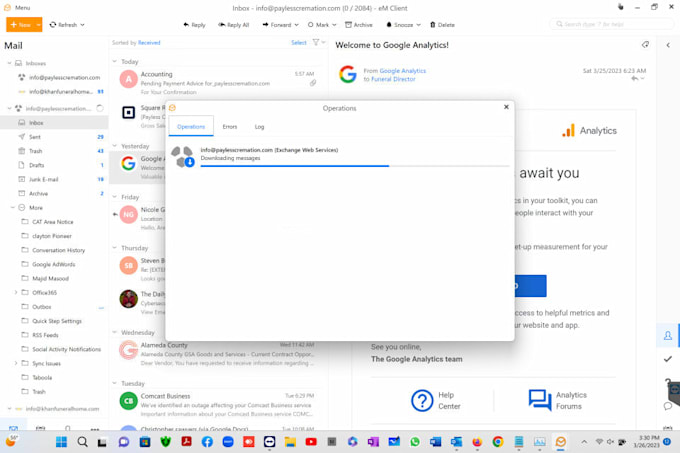Expand the Mark dropdown arrow
This screenshot has width=680, height=453.
tap(334, 25)
